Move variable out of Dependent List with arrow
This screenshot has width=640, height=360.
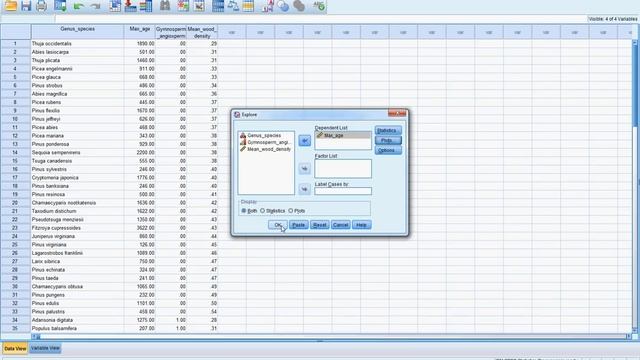pyautogui.click(x=304, y=141)
